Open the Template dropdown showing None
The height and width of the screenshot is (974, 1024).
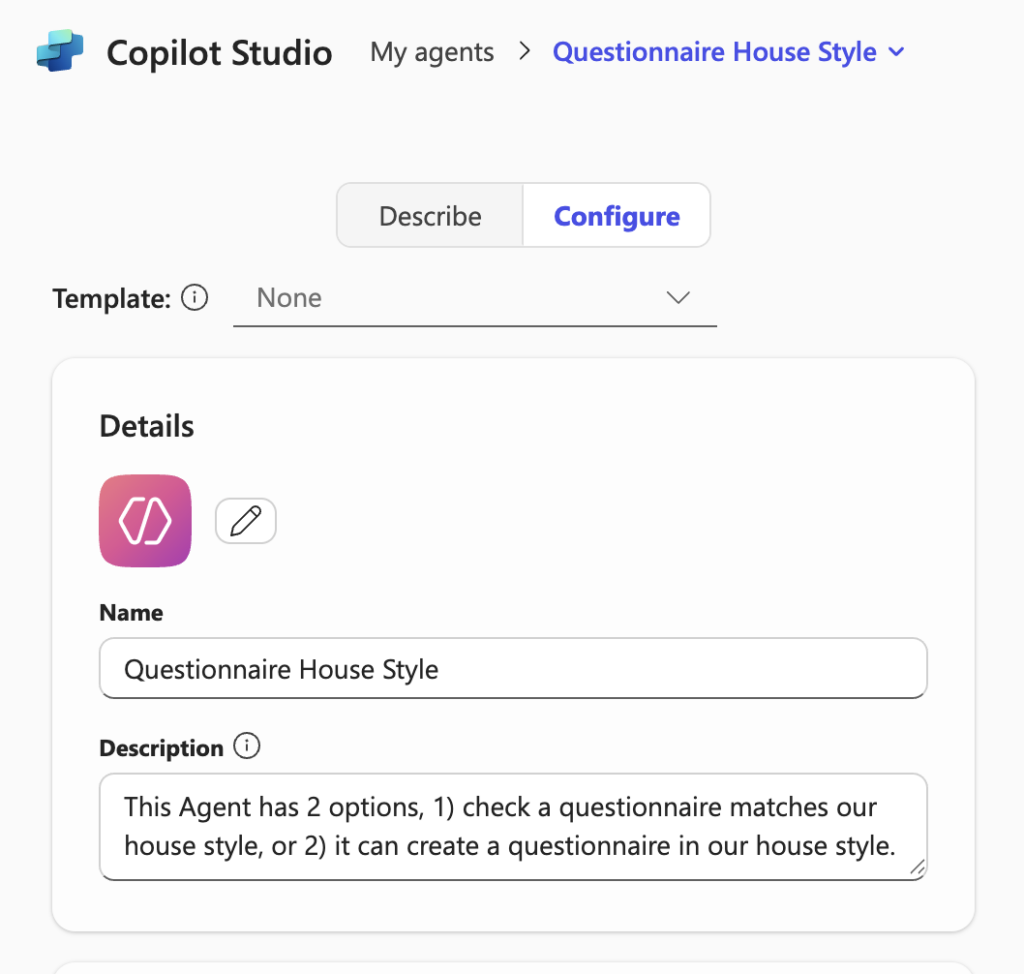coord(475,299)
